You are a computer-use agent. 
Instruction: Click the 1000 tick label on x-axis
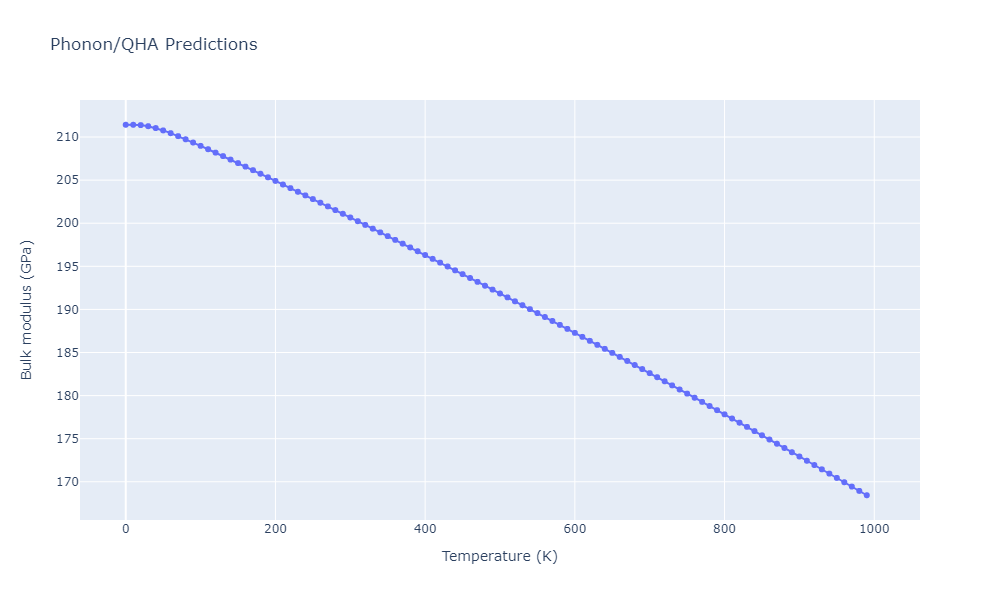pos(874,529)
